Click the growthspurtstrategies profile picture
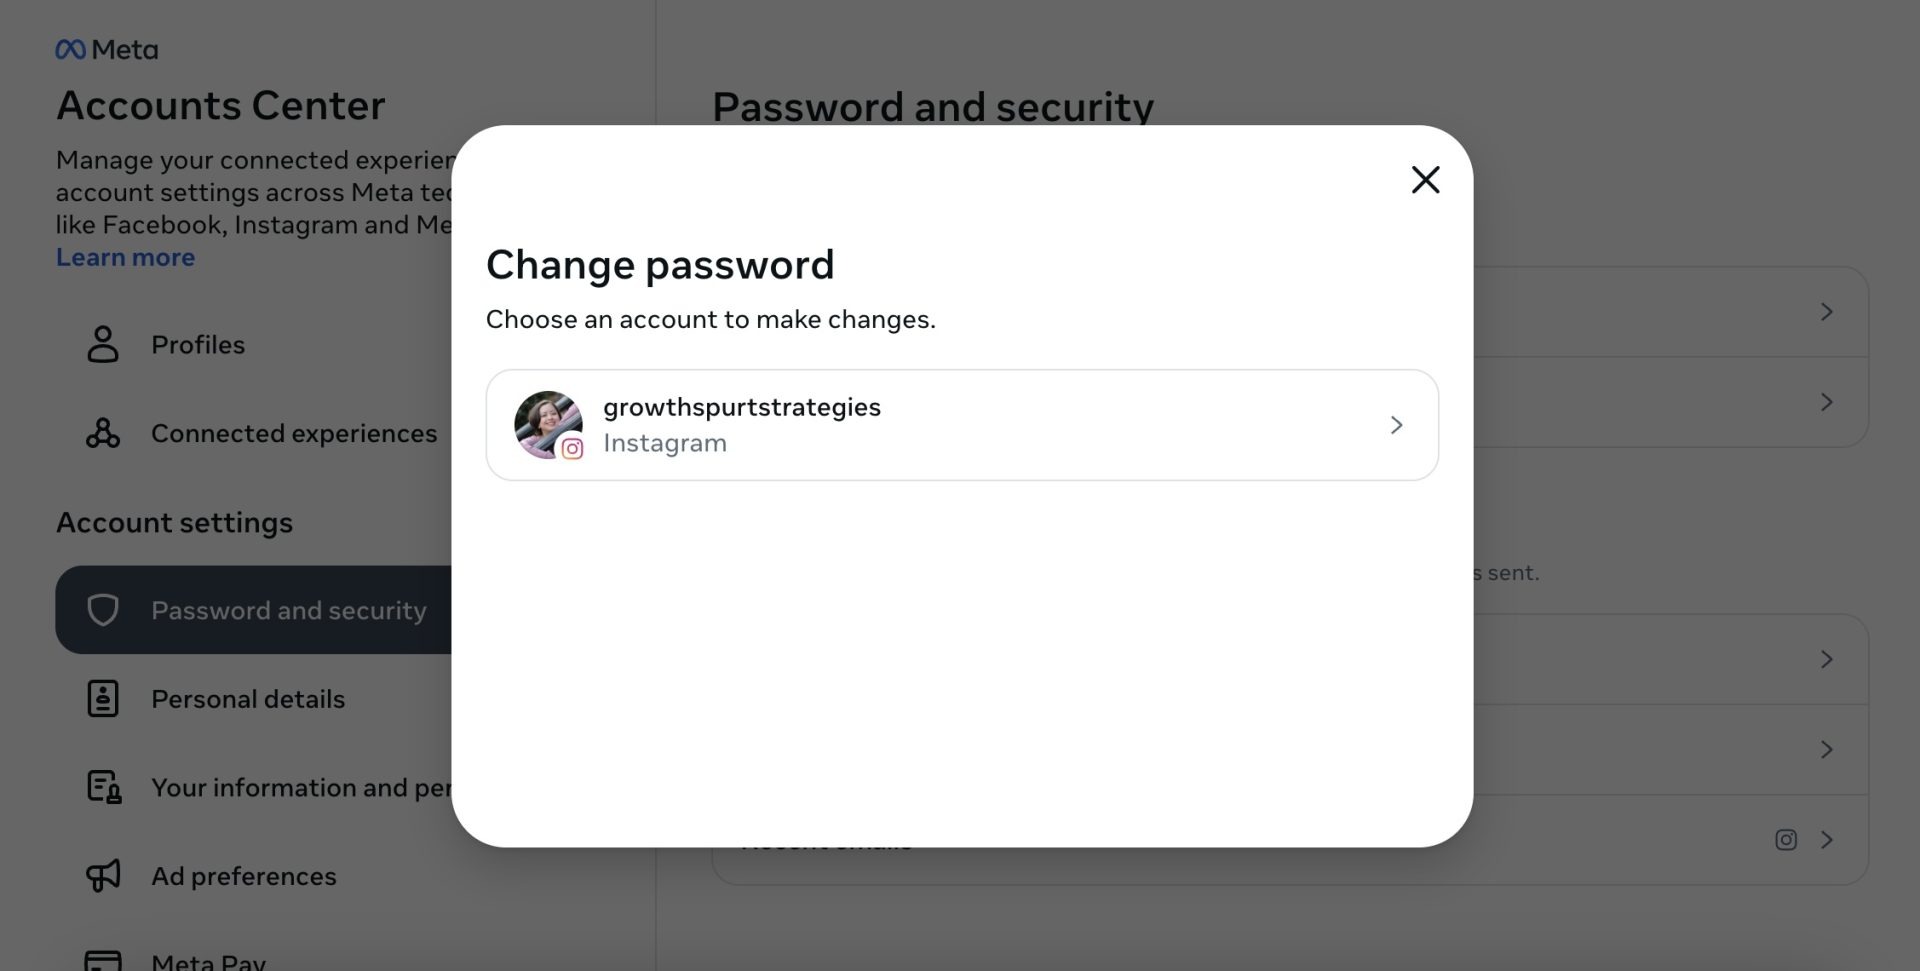The image size is (1920, 971). 548,424
